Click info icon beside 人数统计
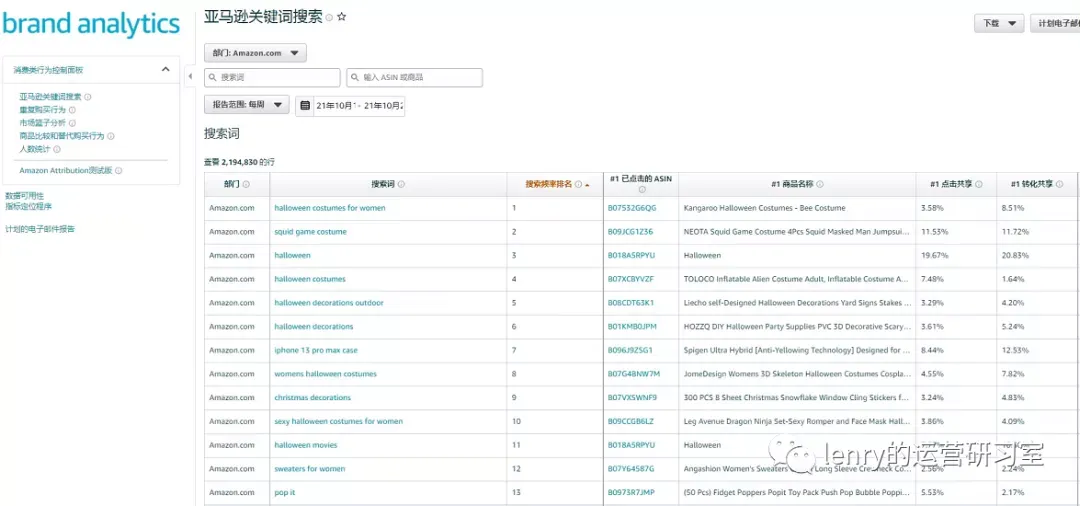Screen dimensions: 1080x506 click(57, 149)
